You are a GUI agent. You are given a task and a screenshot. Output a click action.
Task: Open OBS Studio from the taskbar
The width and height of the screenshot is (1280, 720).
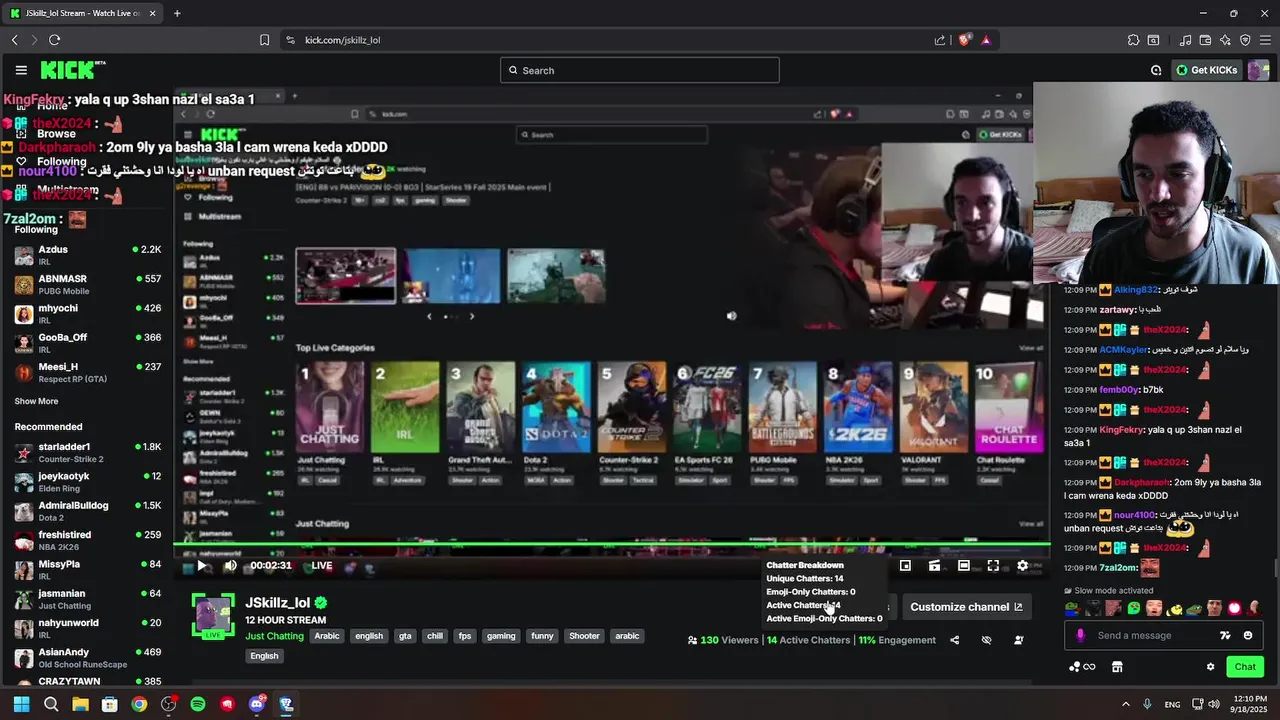(168, 704)
